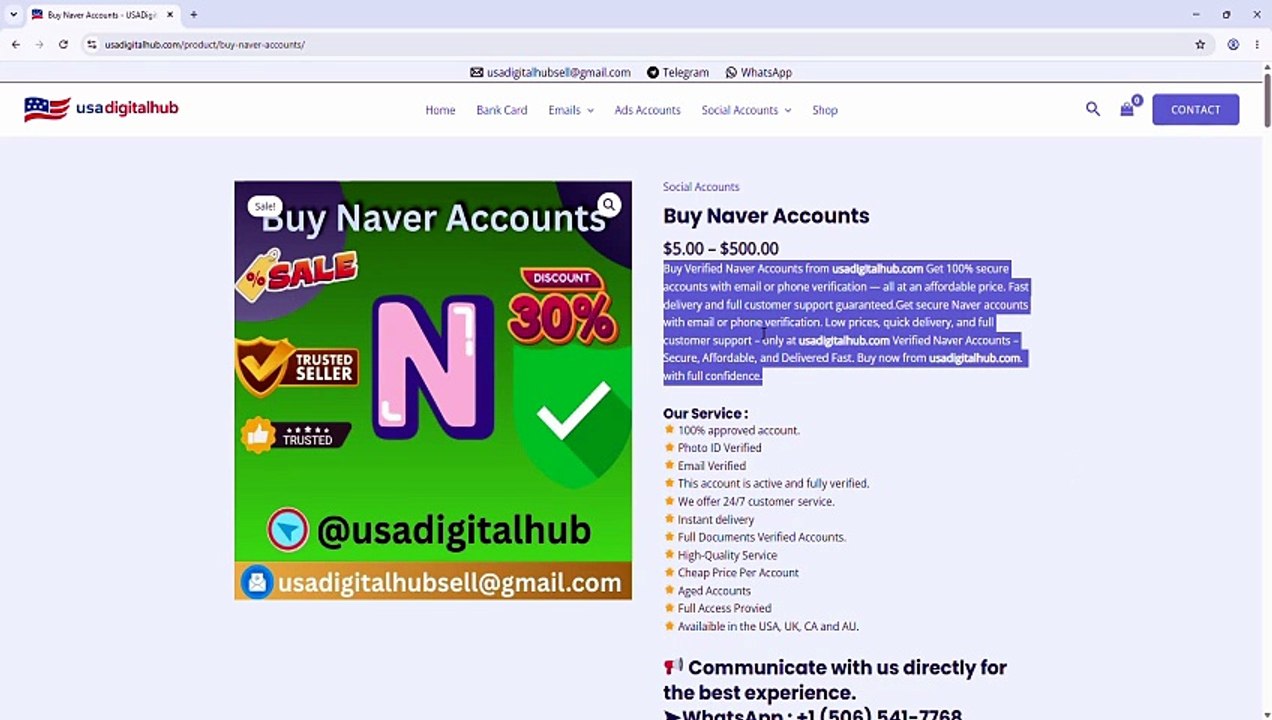Viewport: 1272px width, 720px height.
Task: Click 'Full Access Provied' list item
Action: (x=724, y=608)
